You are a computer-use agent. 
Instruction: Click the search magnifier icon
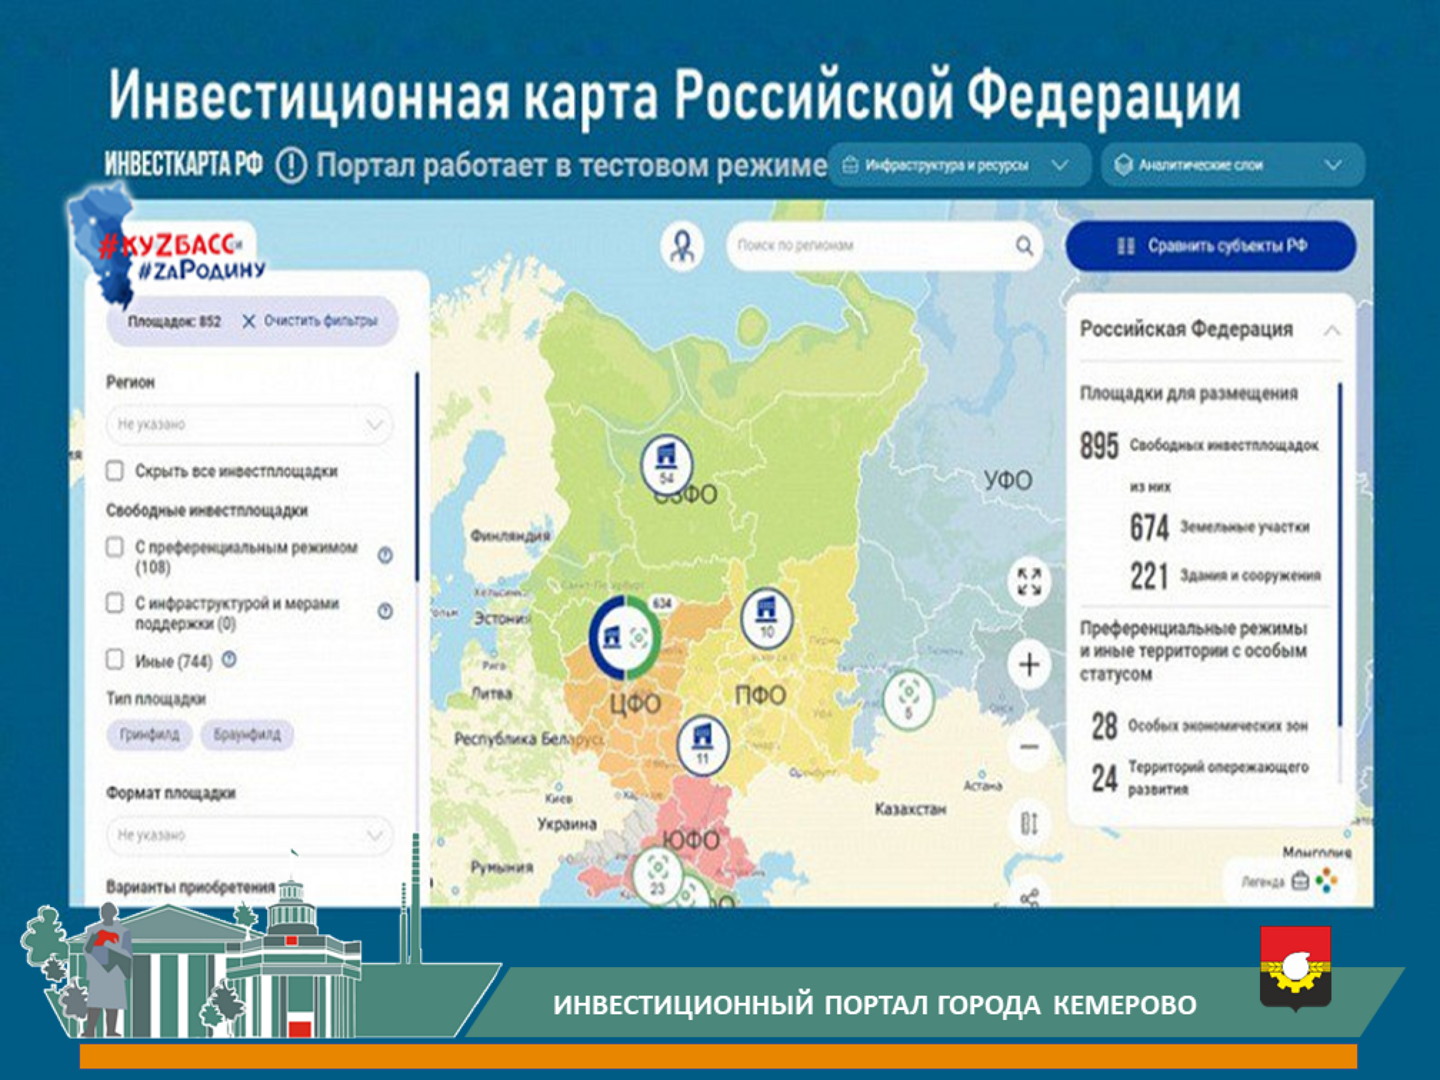pyautogui.click(x=1024, y=245)
